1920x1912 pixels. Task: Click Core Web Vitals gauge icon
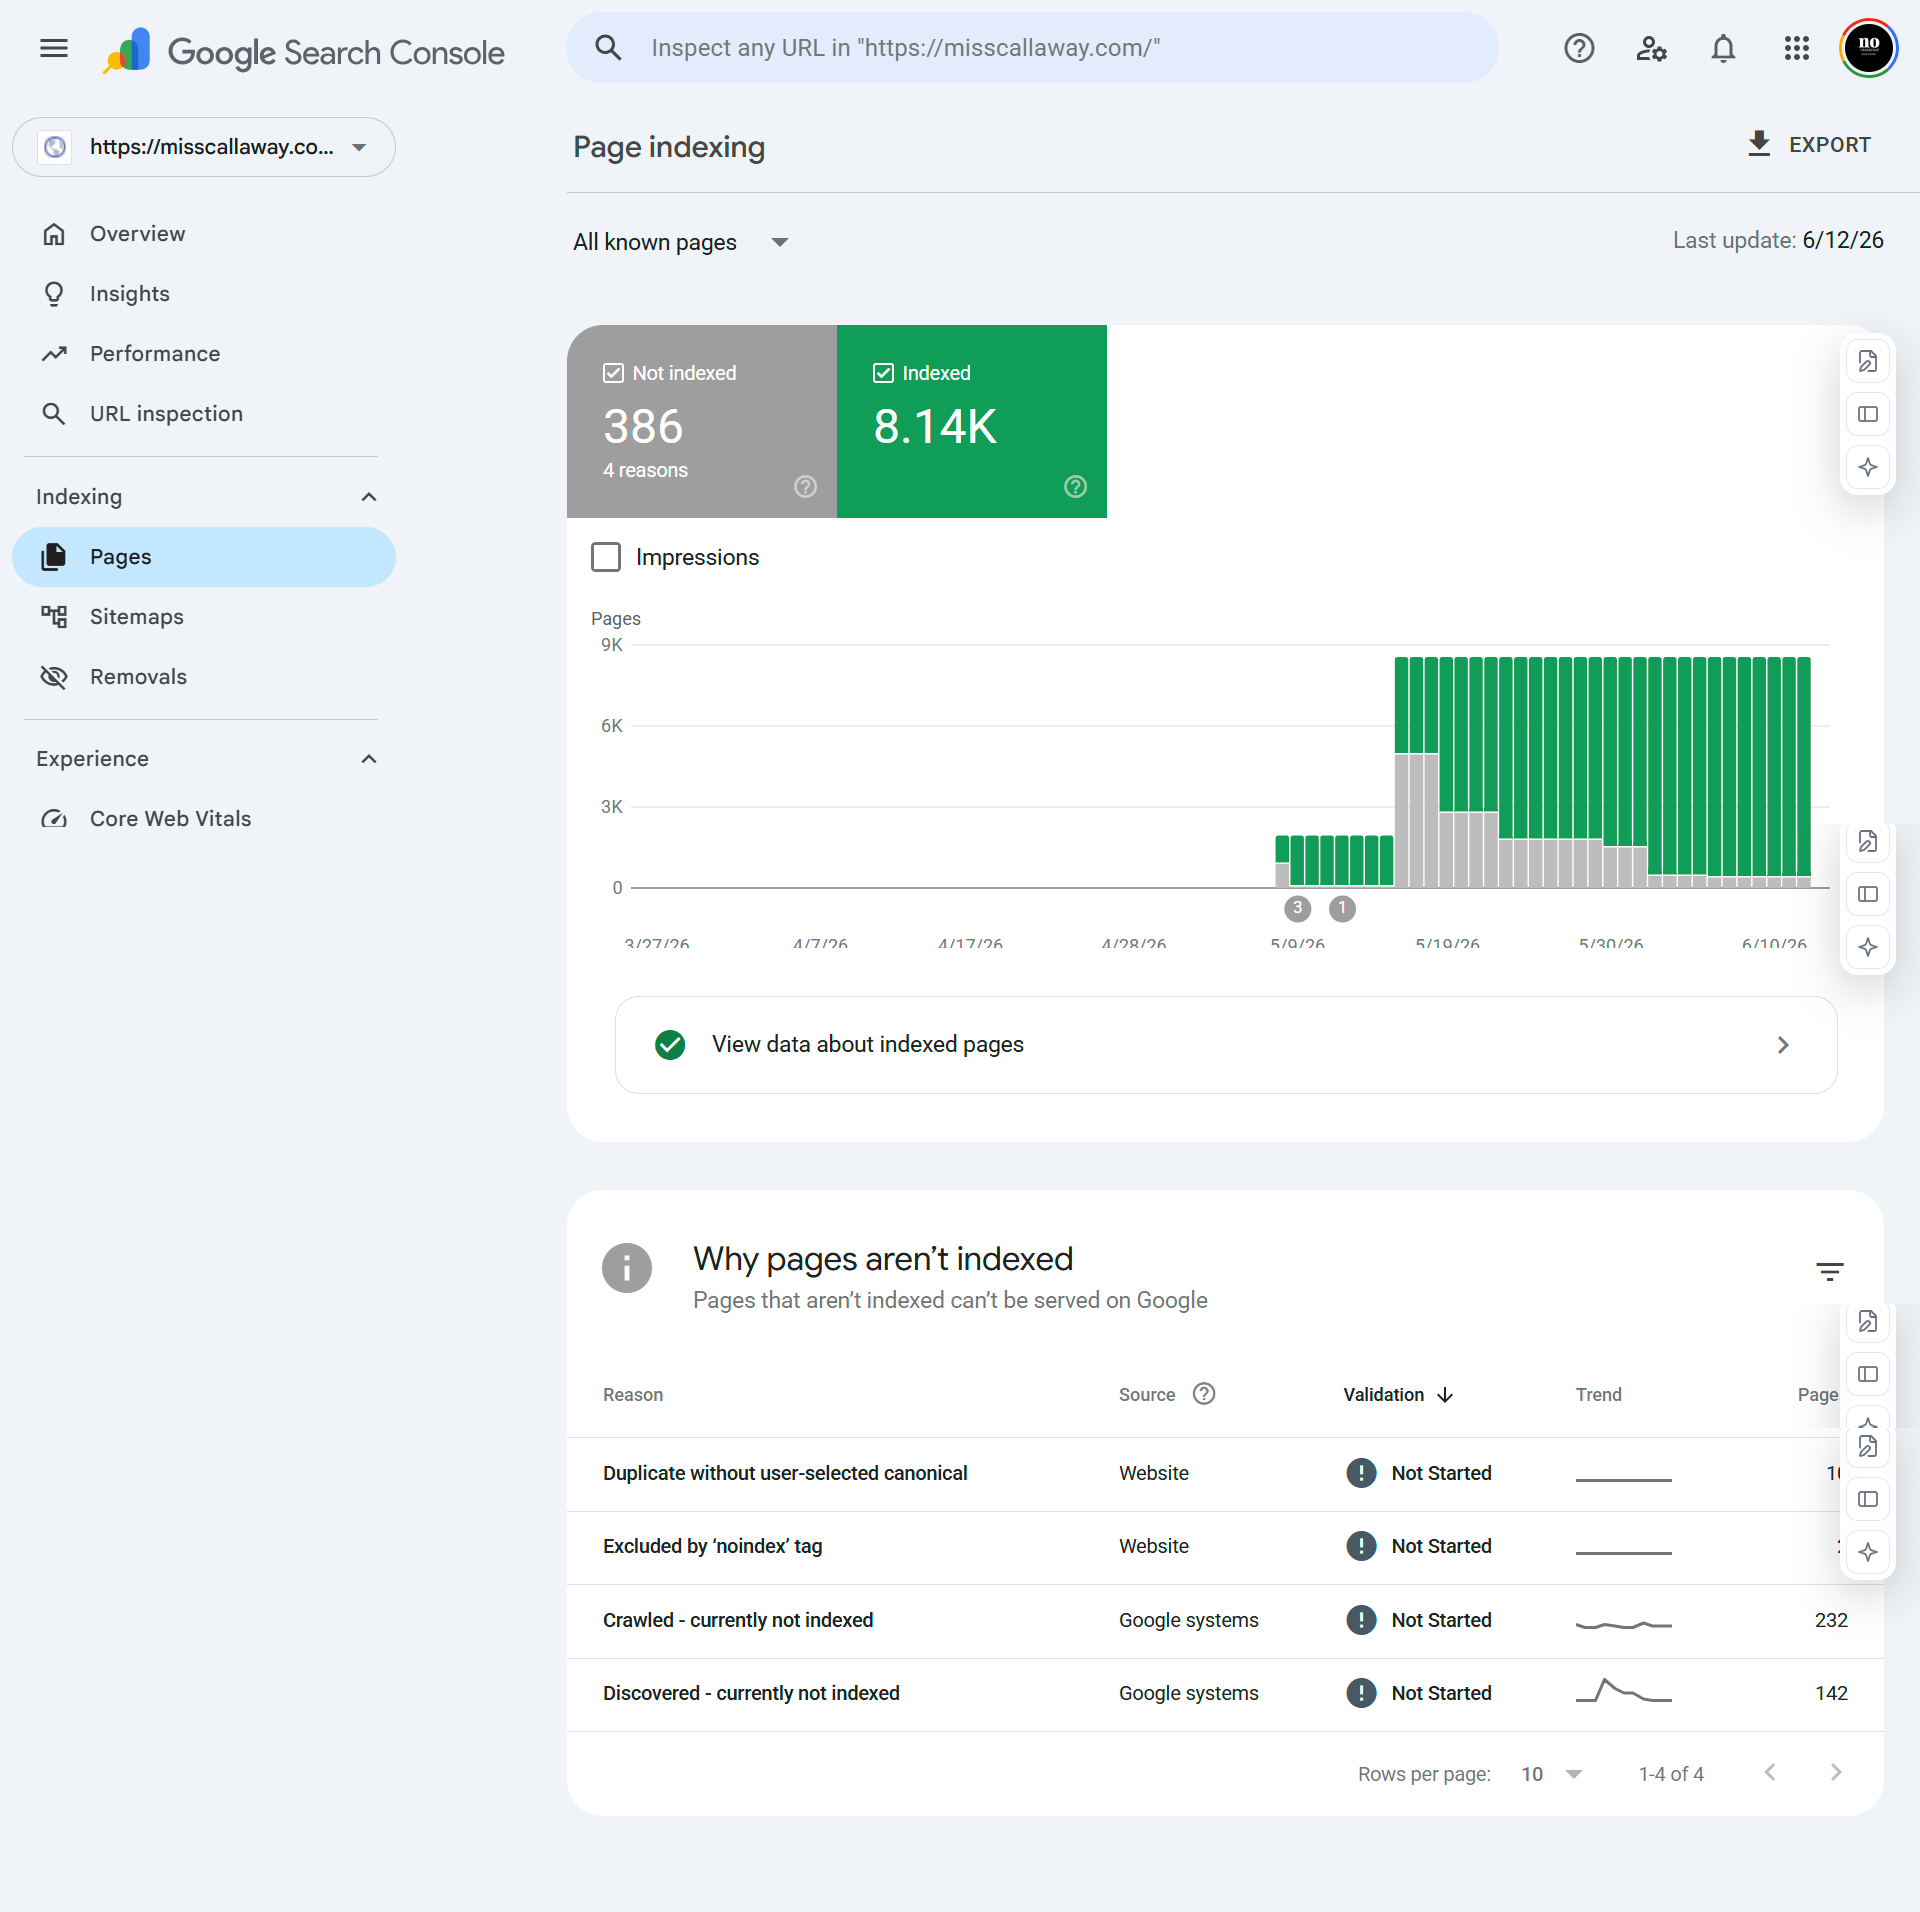point(54,819)
